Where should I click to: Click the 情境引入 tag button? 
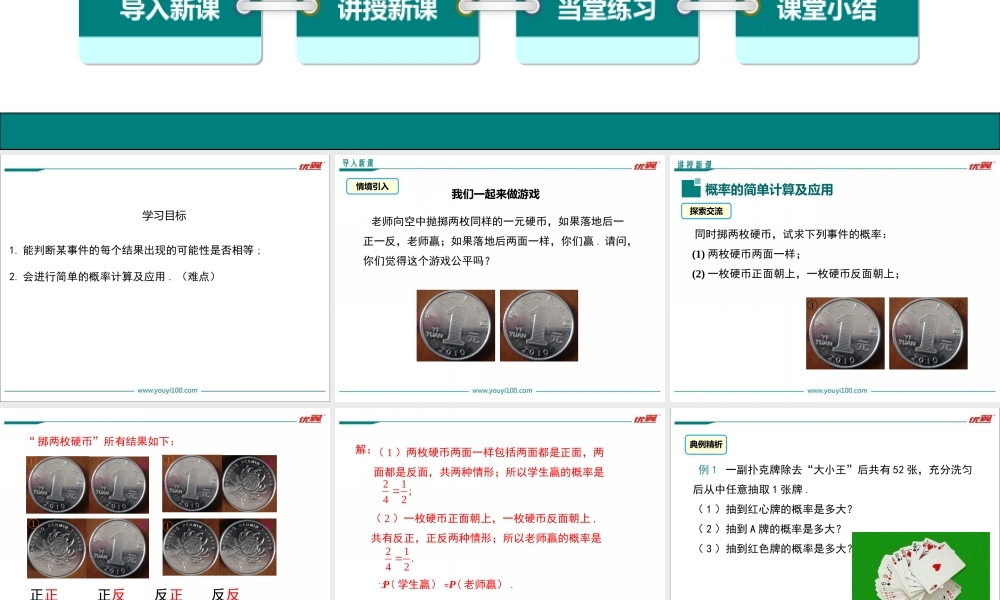(373, 186)
